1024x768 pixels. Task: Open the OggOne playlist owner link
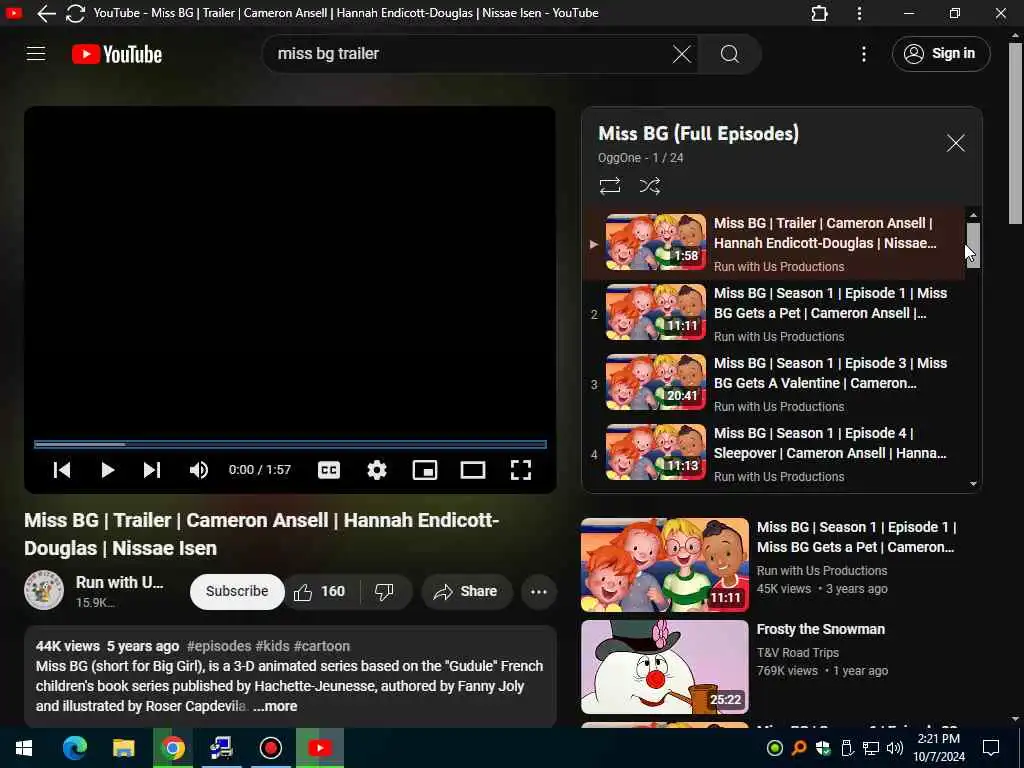tap(619, 158)
